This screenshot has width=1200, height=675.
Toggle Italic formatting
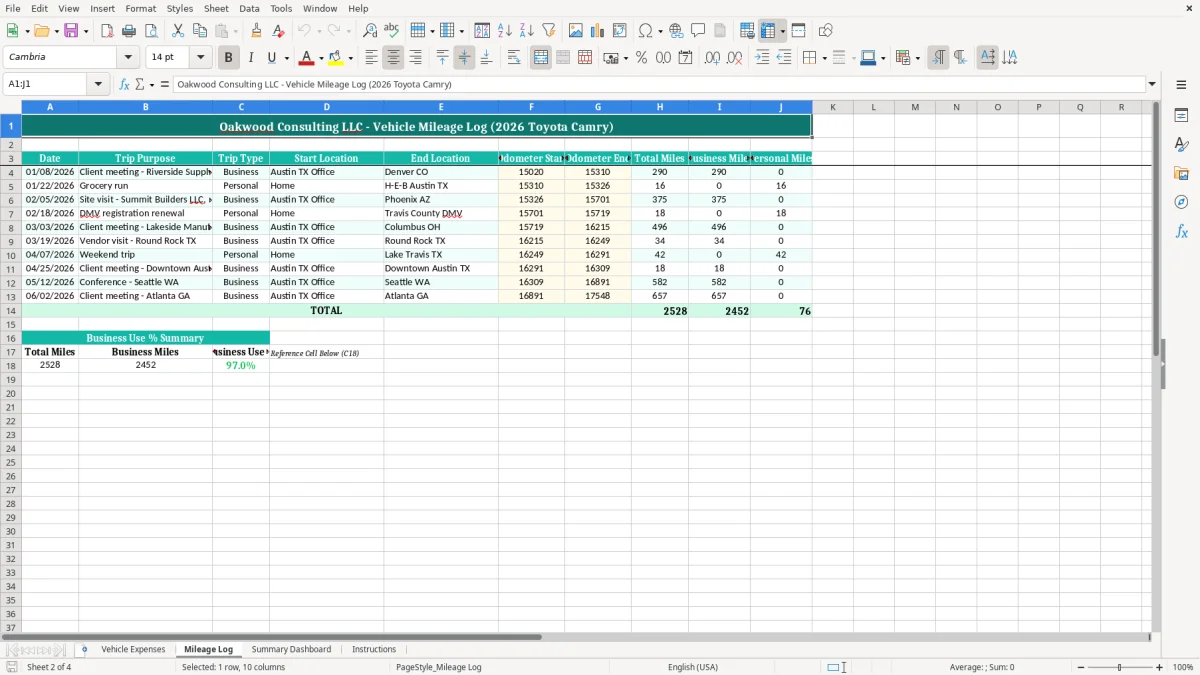pos(251,58)
